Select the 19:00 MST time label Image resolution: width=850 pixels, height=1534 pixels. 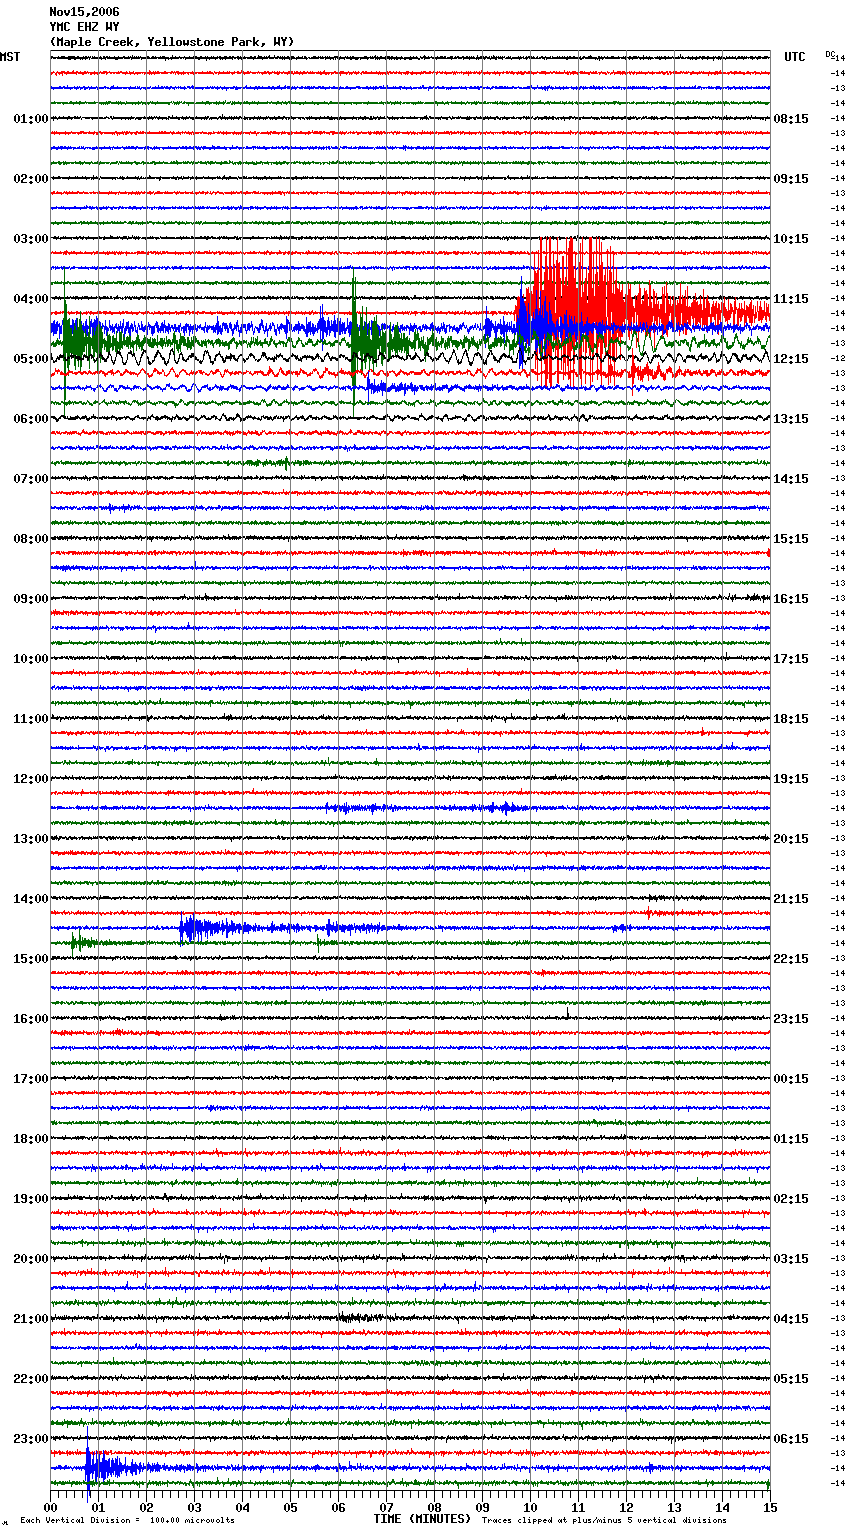[31, 1199]
